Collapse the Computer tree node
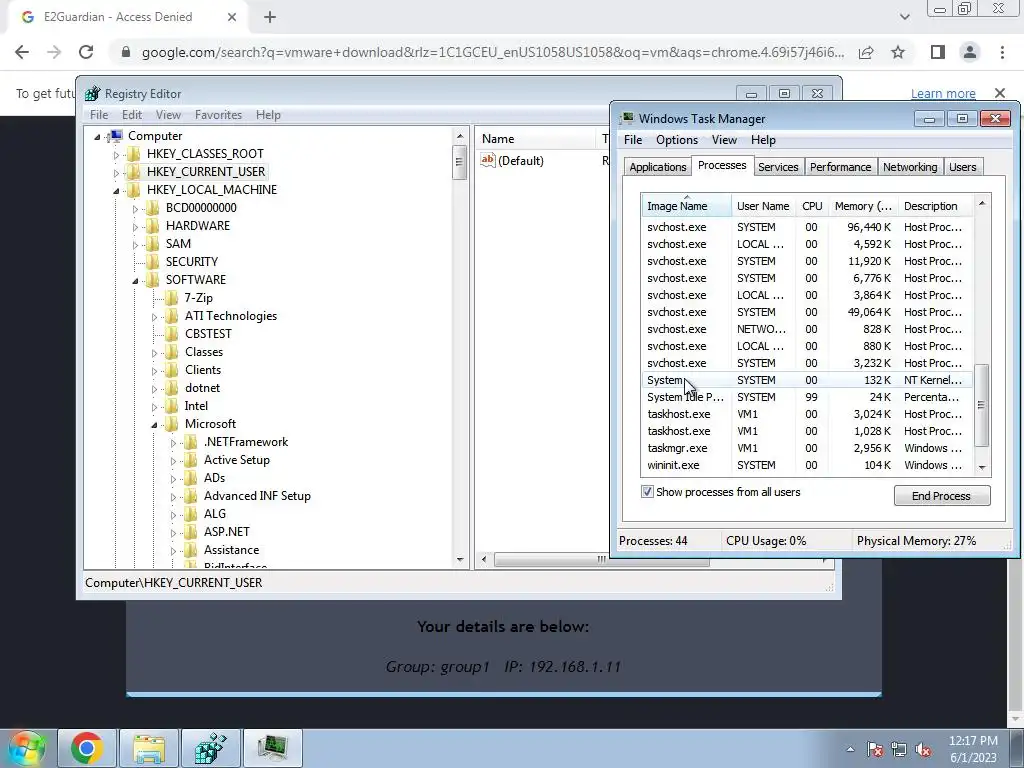 [97, 136]
